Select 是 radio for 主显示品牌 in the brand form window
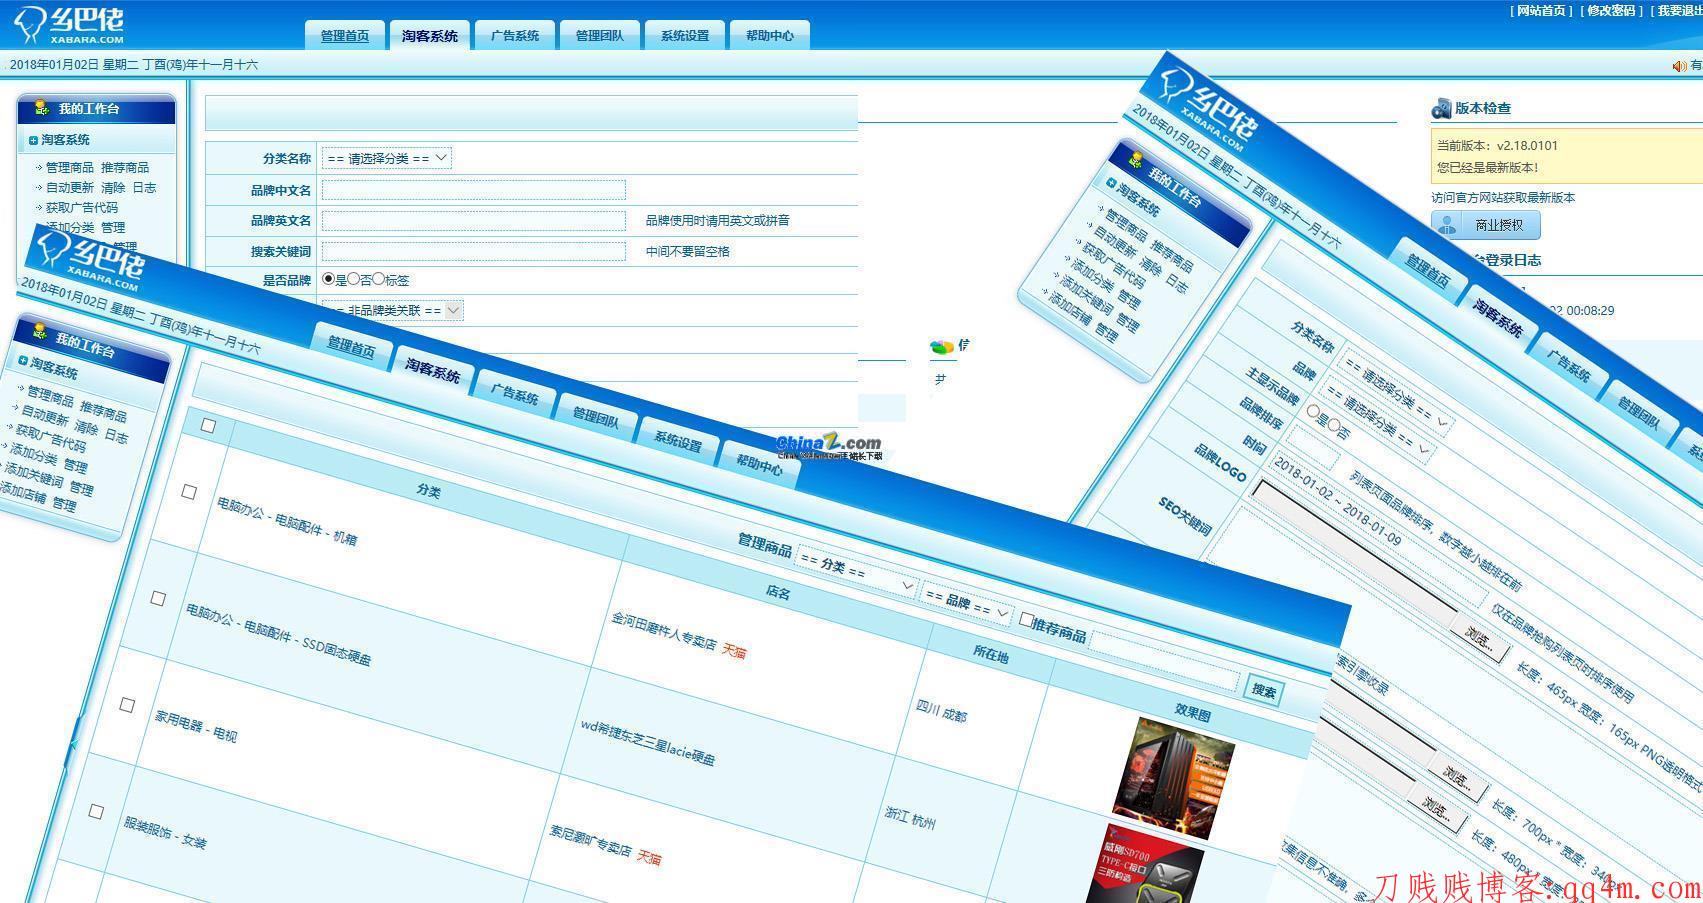Viewport: 1703px width, 903px height. coord(1313,412)
